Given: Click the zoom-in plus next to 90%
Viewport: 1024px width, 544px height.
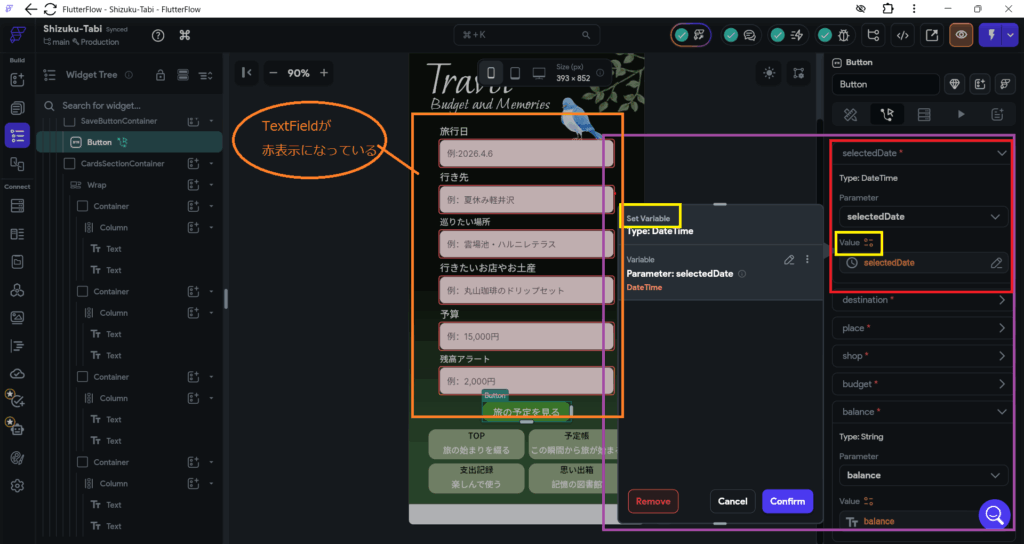Looking at the screenshot, I should click(323, 73).
